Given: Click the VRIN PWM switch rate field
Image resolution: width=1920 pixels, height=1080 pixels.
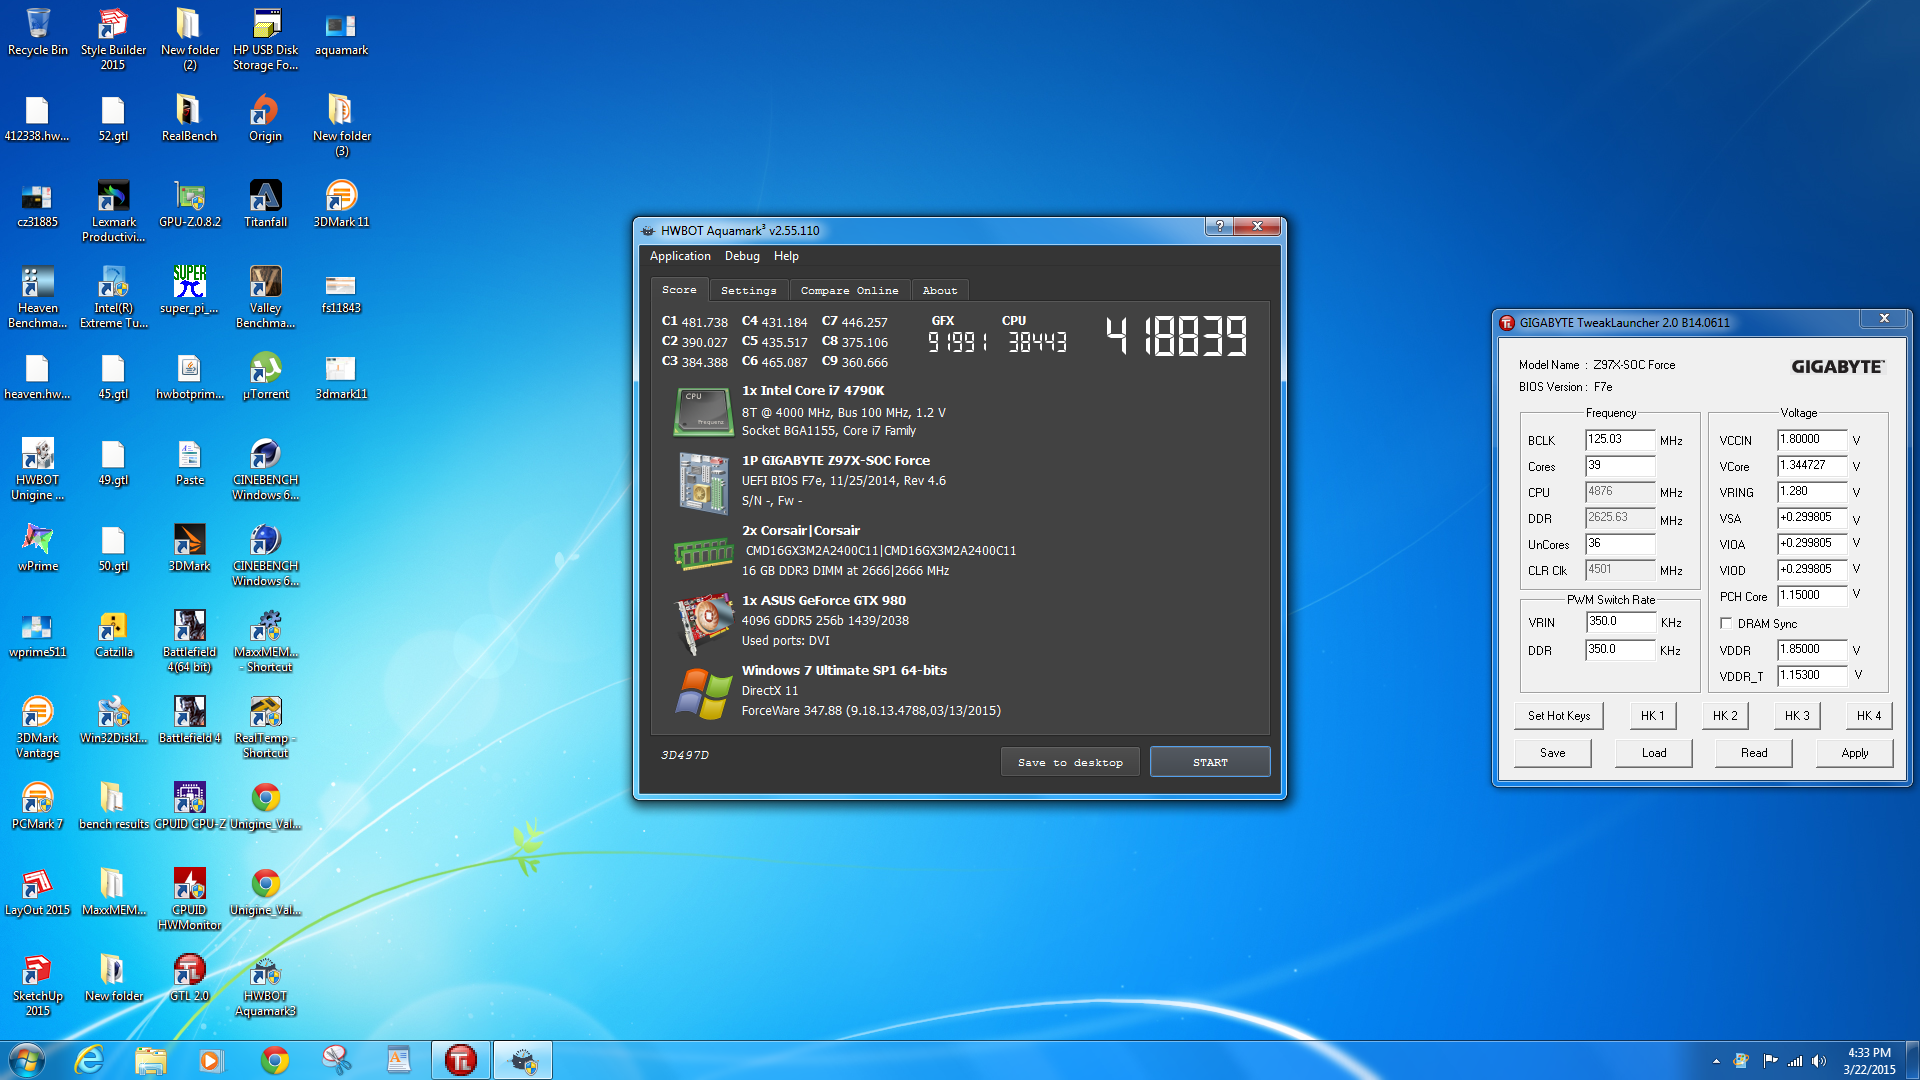Looking at the screenshot, I should (1620, 621).
